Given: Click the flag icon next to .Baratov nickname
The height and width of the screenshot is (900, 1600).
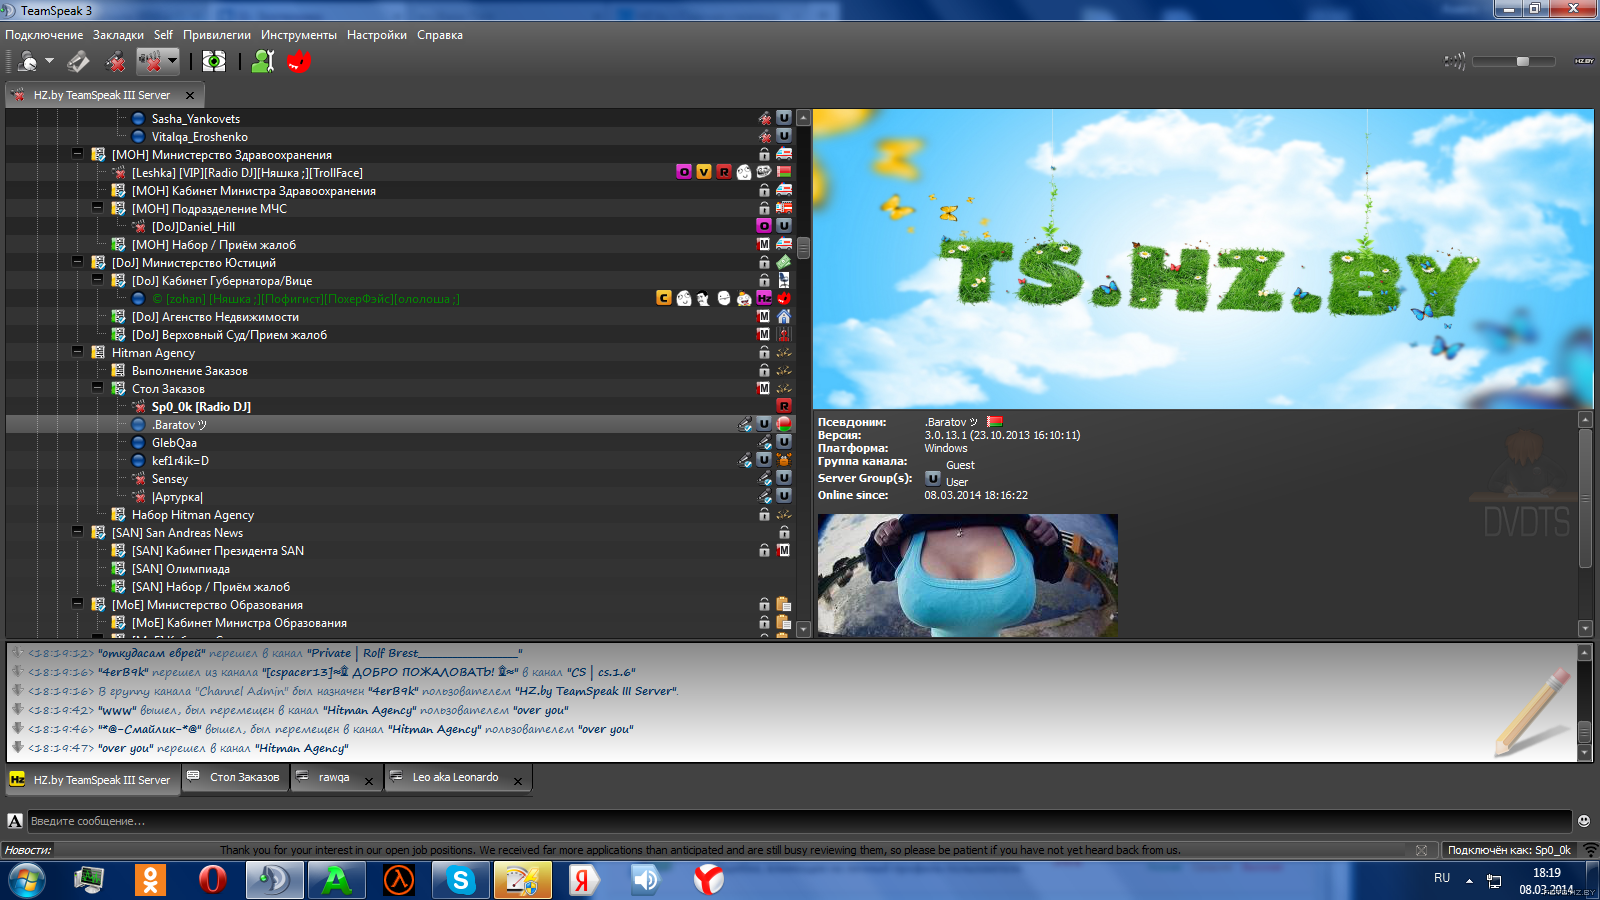Looking at the screenshot, I should (994, 422).
